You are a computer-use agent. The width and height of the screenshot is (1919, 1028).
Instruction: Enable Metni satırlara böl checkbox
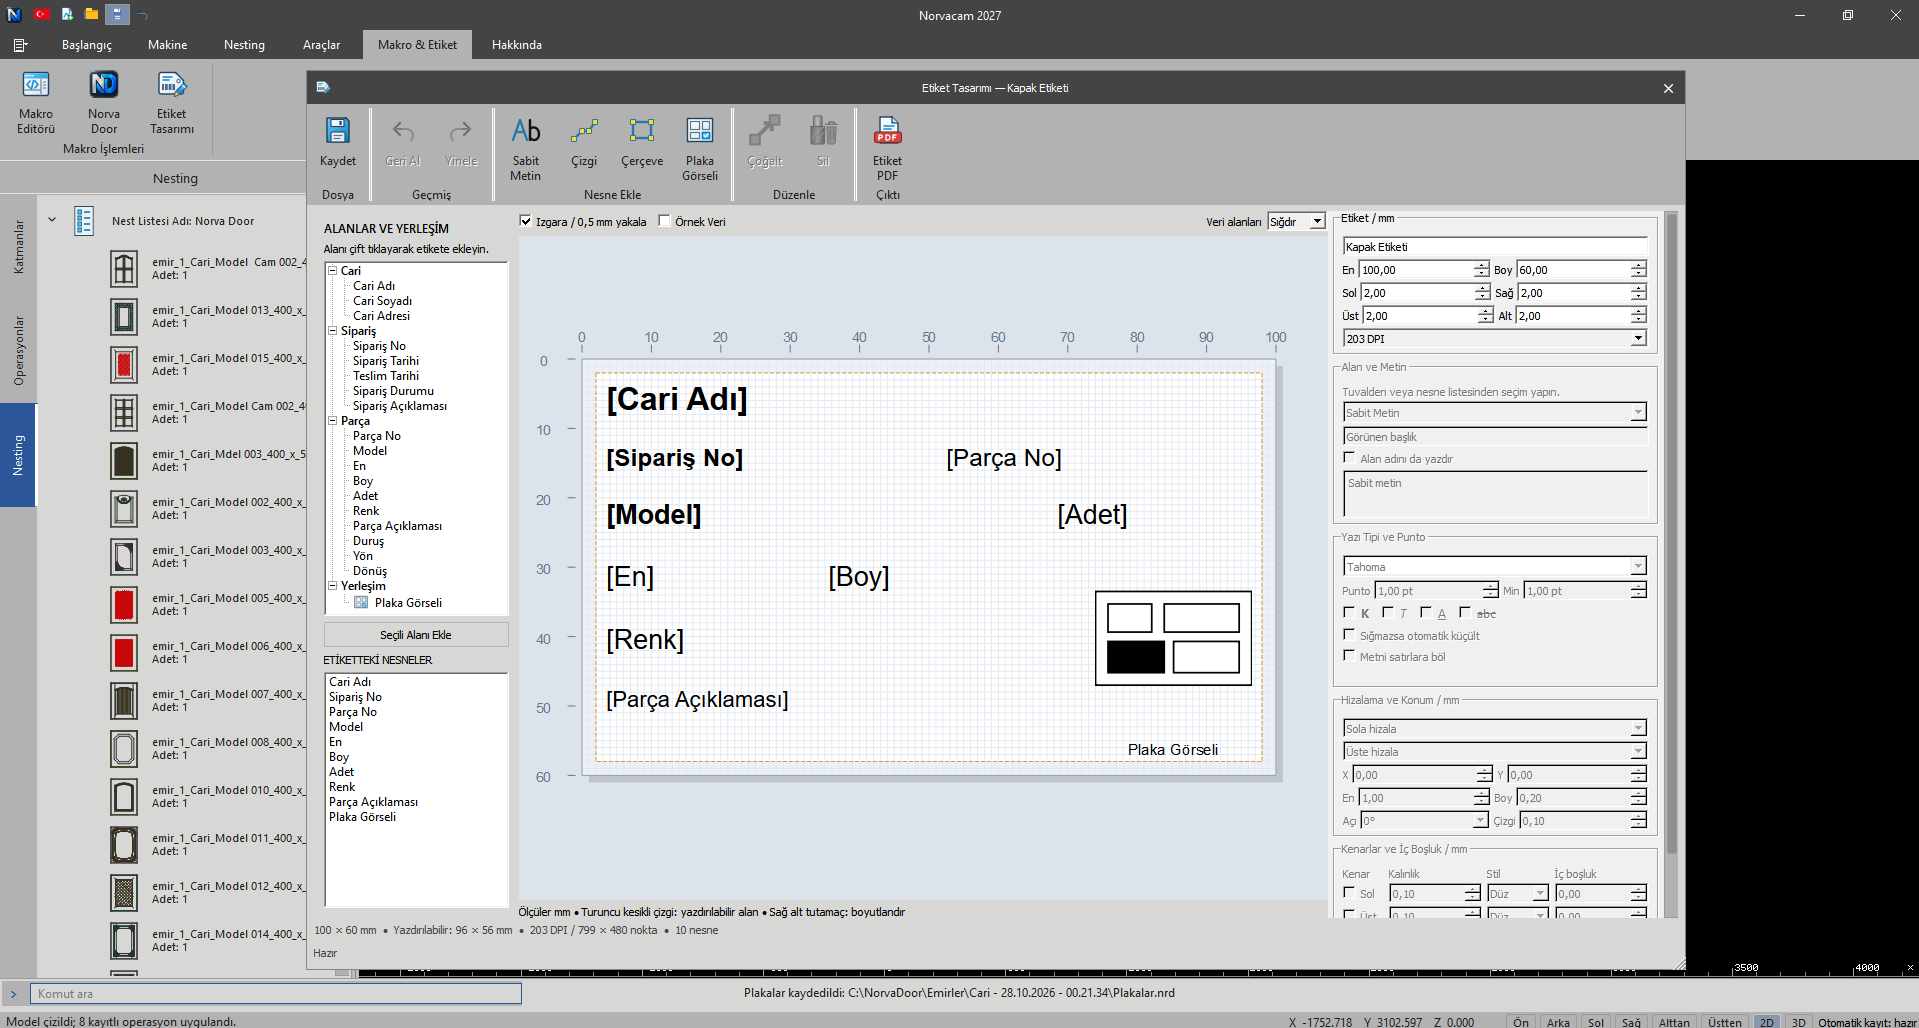click(1349, 656)
